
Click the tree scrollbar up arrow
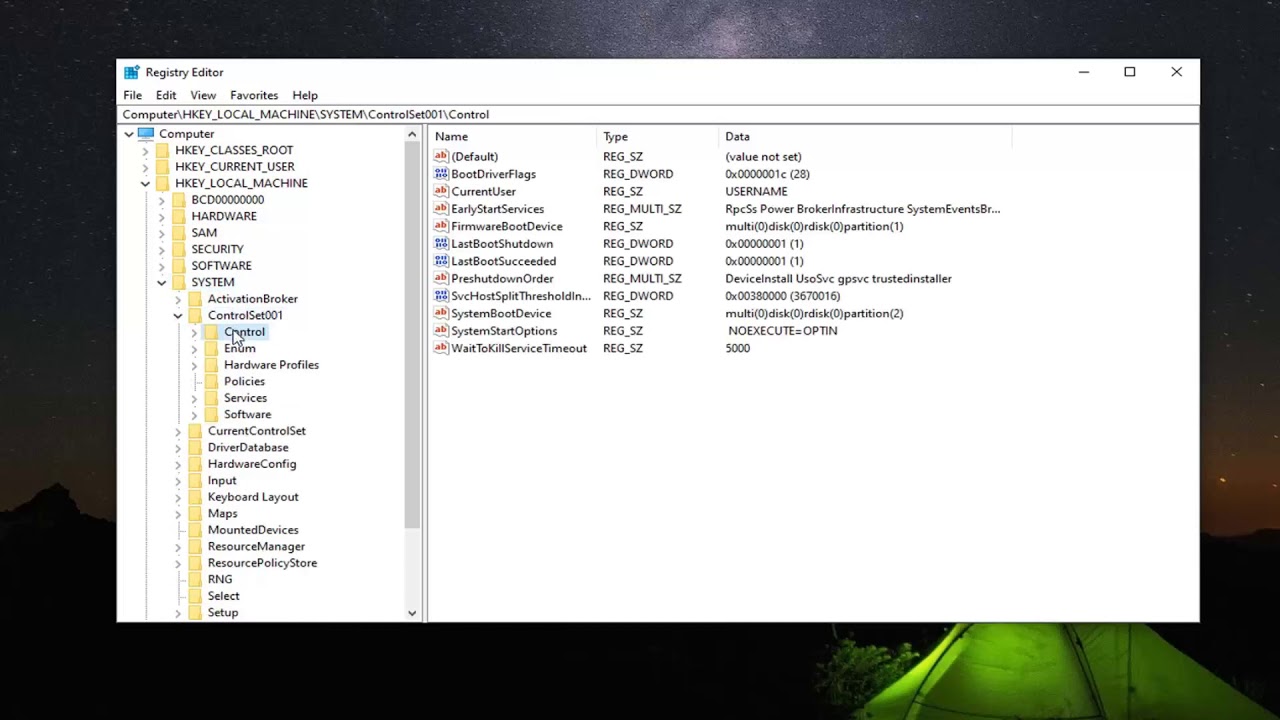[412, 134]
